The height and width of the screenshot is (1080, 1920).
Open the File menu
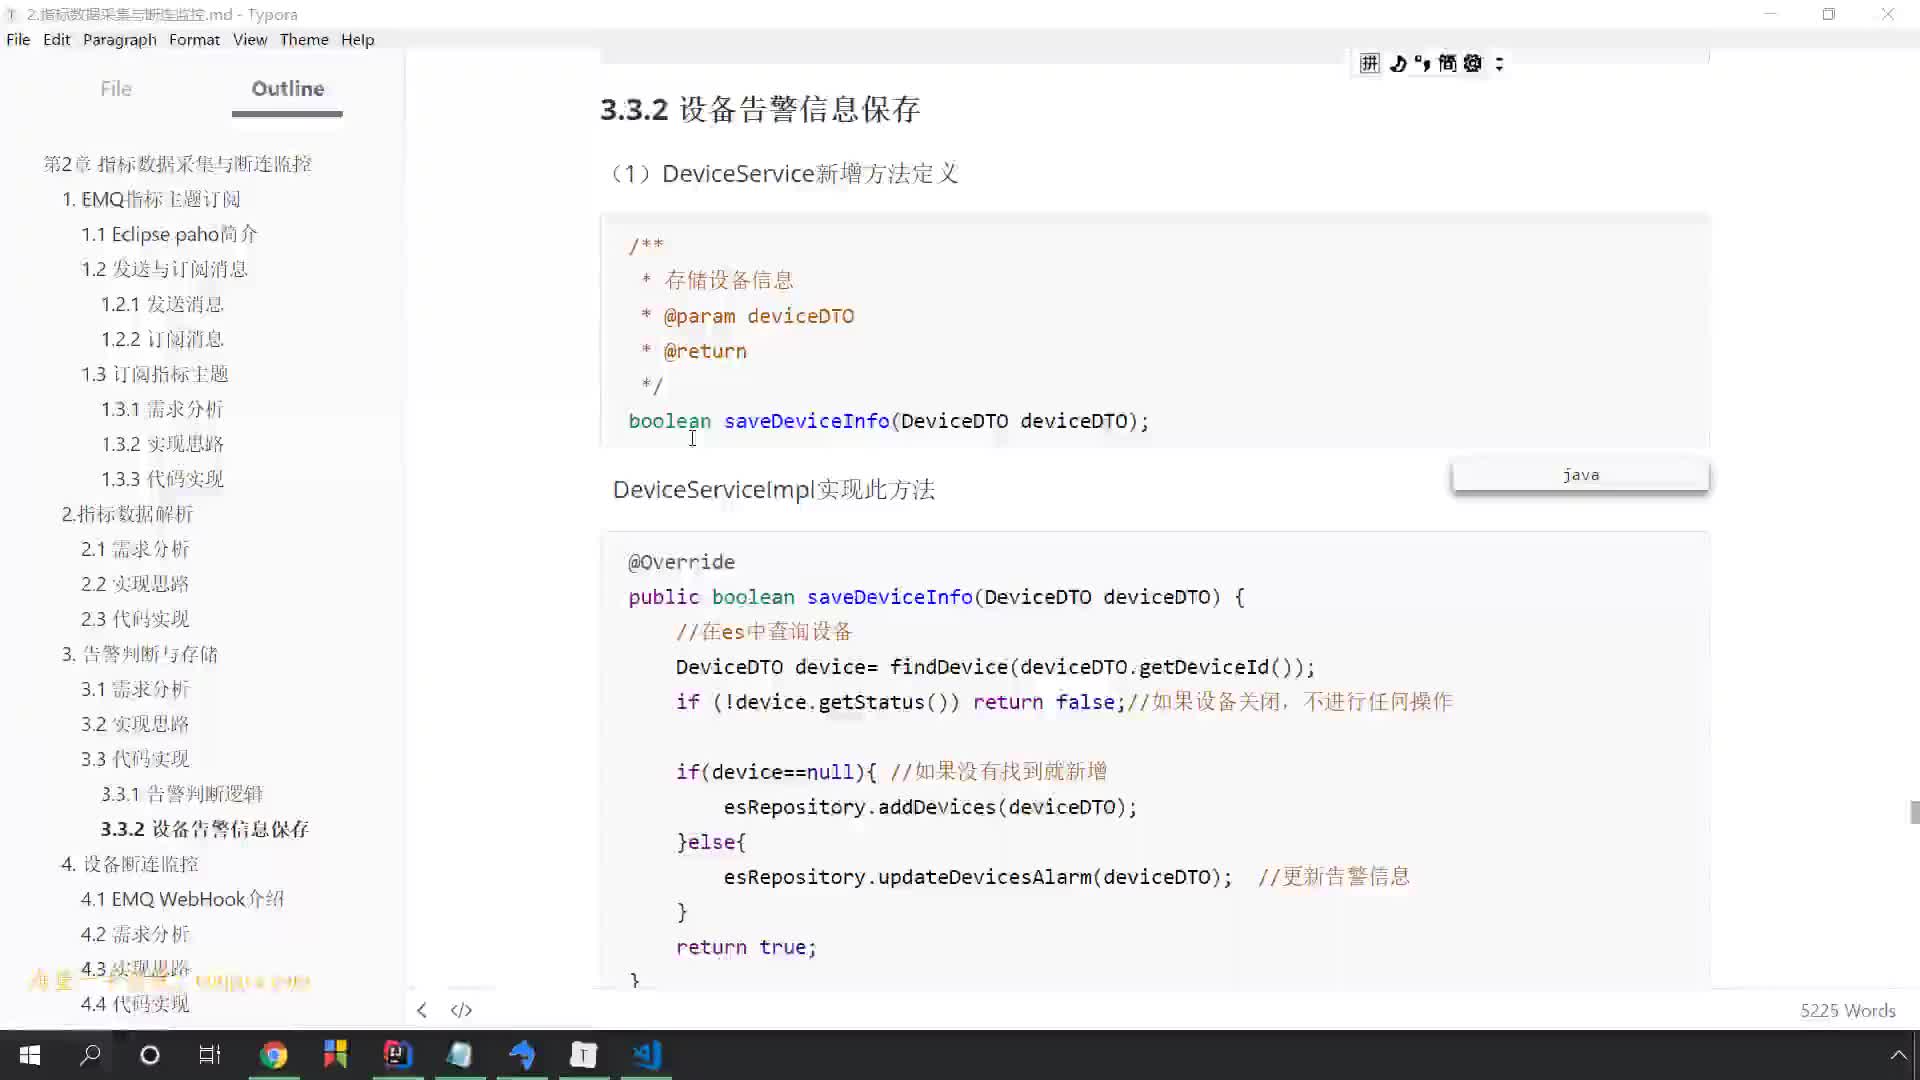(x=18, y=40)
